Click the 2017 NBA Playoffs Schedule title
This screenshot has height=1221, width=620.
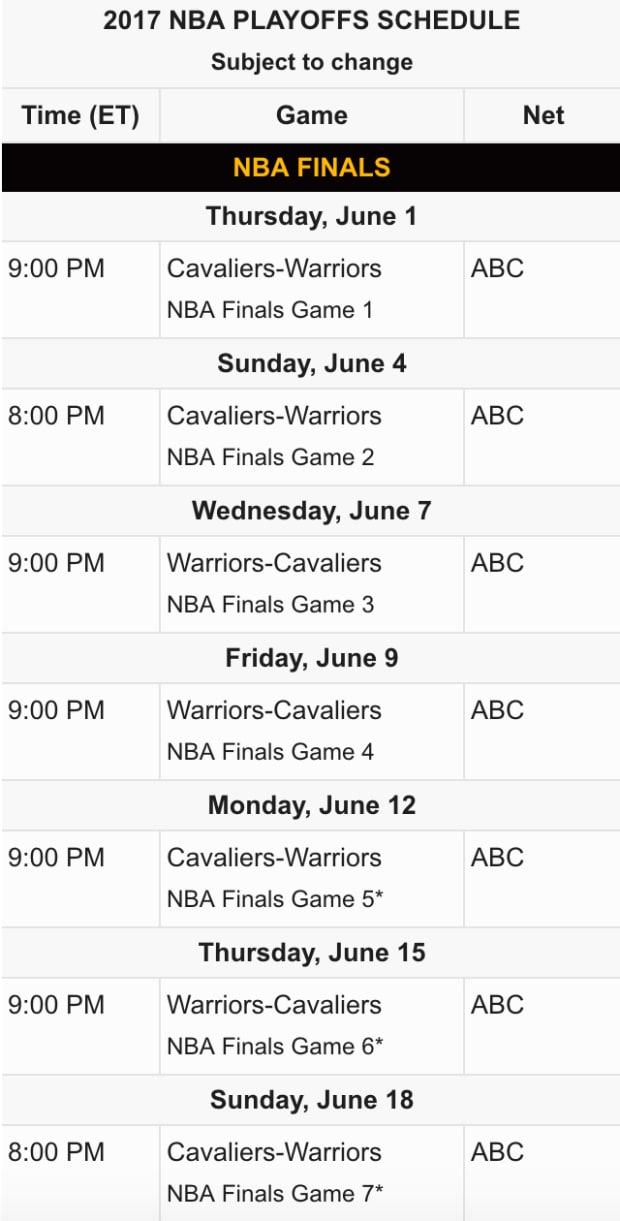point(311,21)
